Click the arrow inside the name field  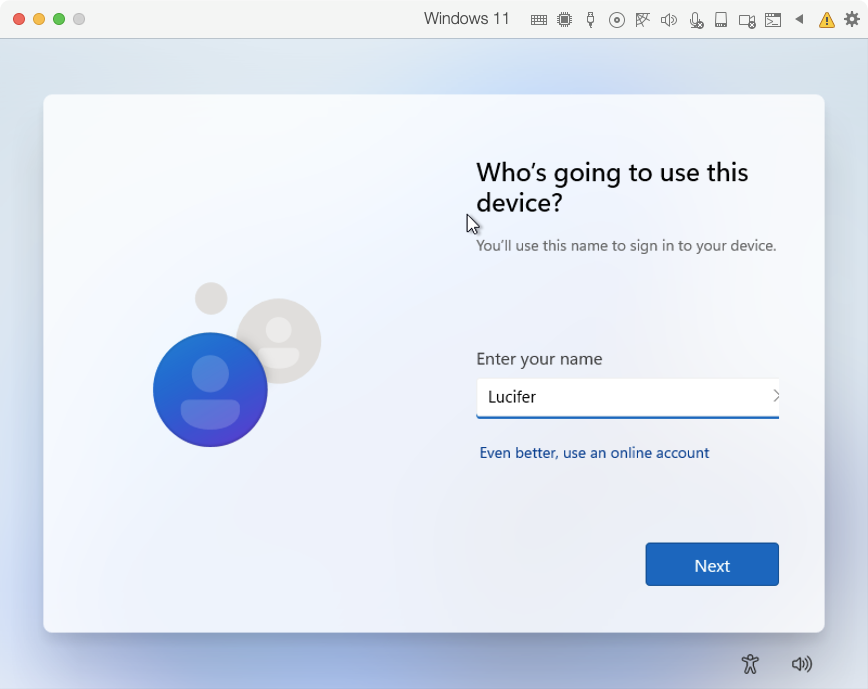click(776, 396)
